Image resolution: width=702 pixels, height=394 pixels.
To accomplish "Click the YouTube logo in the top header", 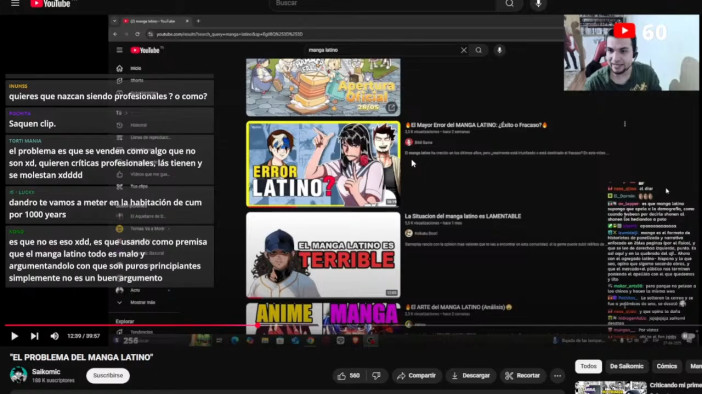I will point(50,4).
